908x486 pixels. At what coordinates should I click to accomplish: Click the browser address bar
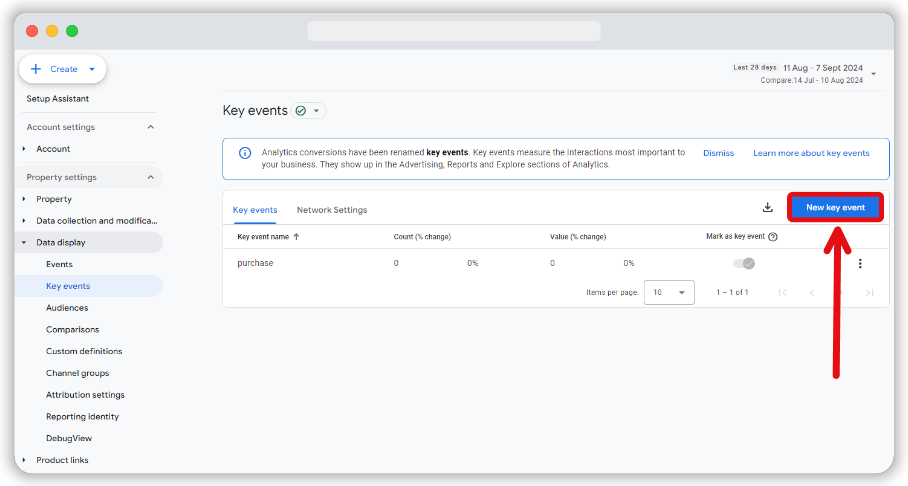[x=454, y=31]
